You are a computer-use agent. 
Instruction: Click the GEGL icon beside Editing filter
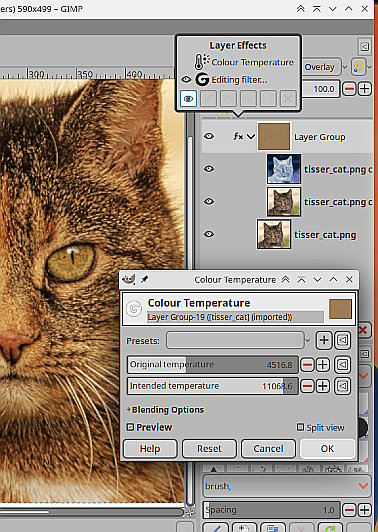click(202, 80)
